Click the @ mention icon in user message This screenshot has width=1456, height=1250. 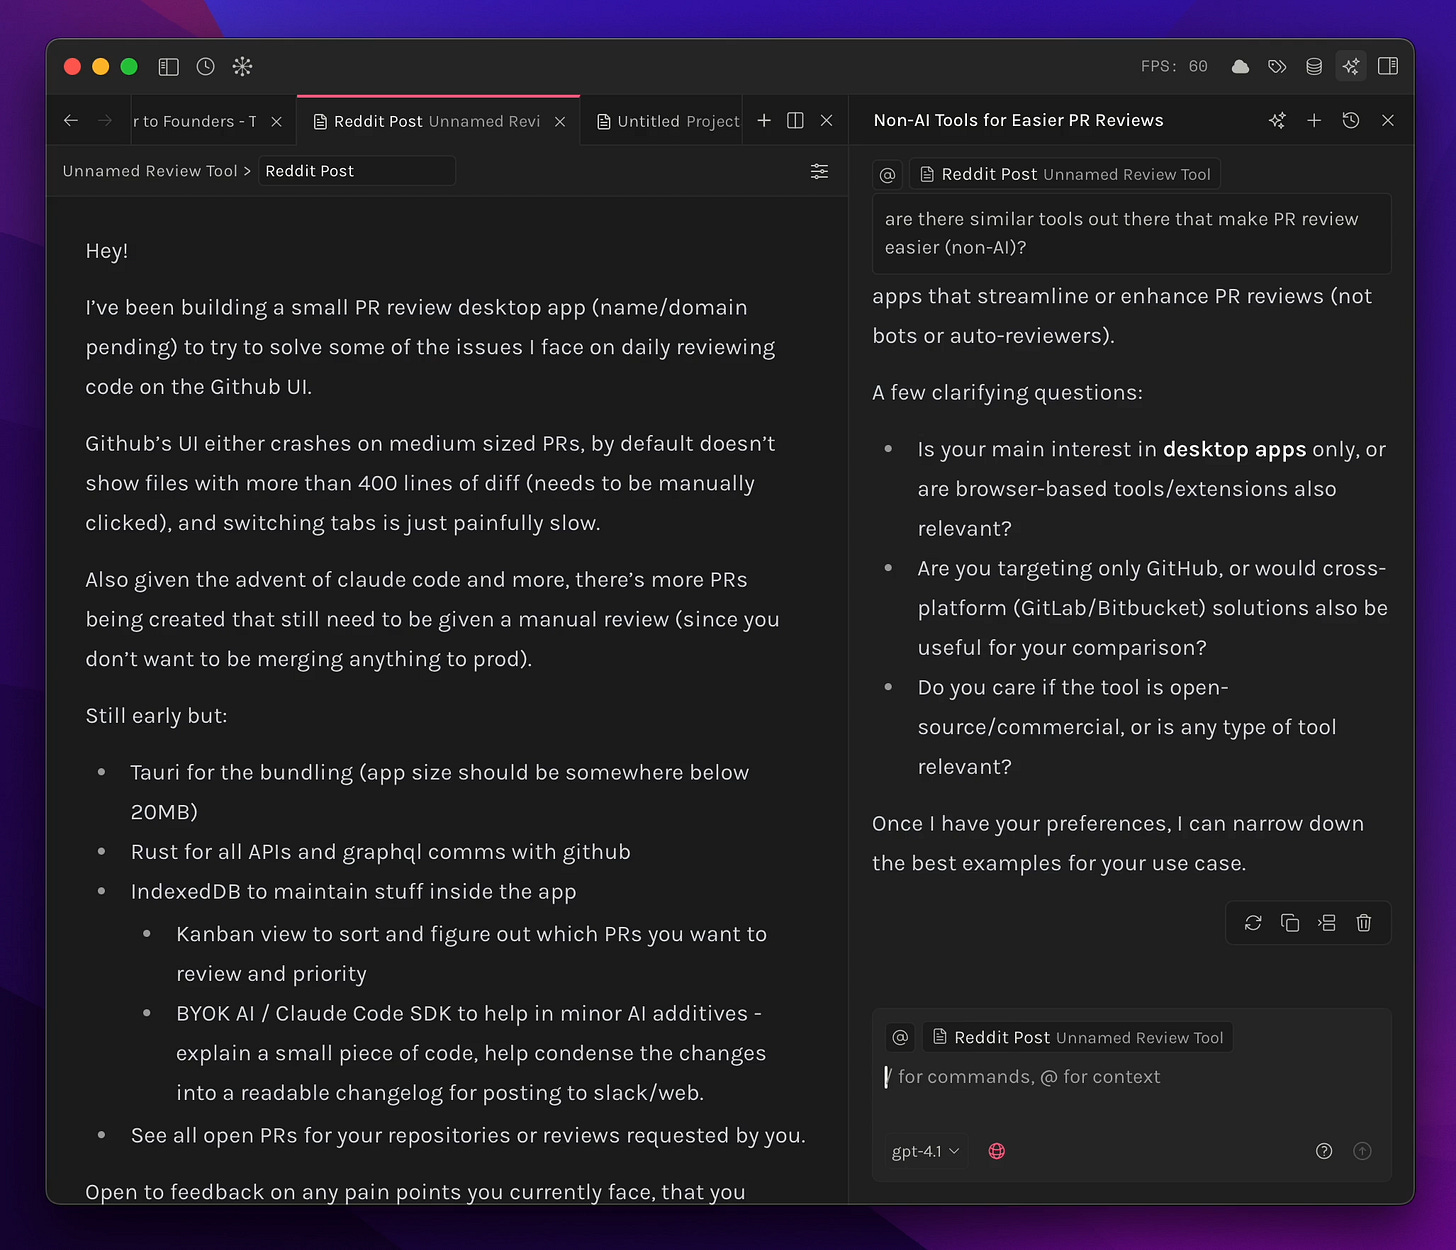887,175
